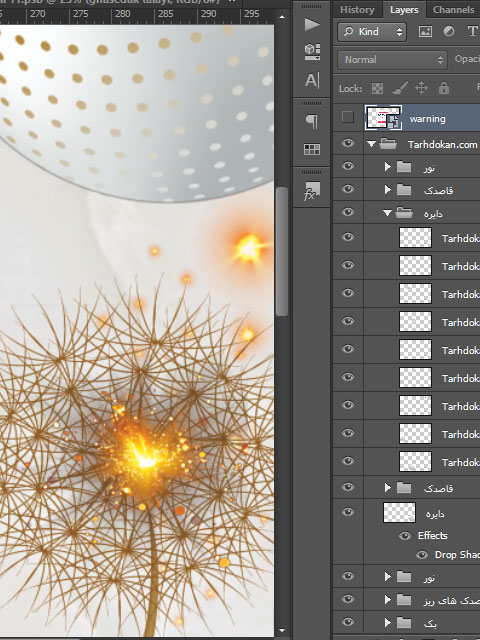
Task: Show the hidden warning layer
Action: pyautogui.click(x=348, y=117)
